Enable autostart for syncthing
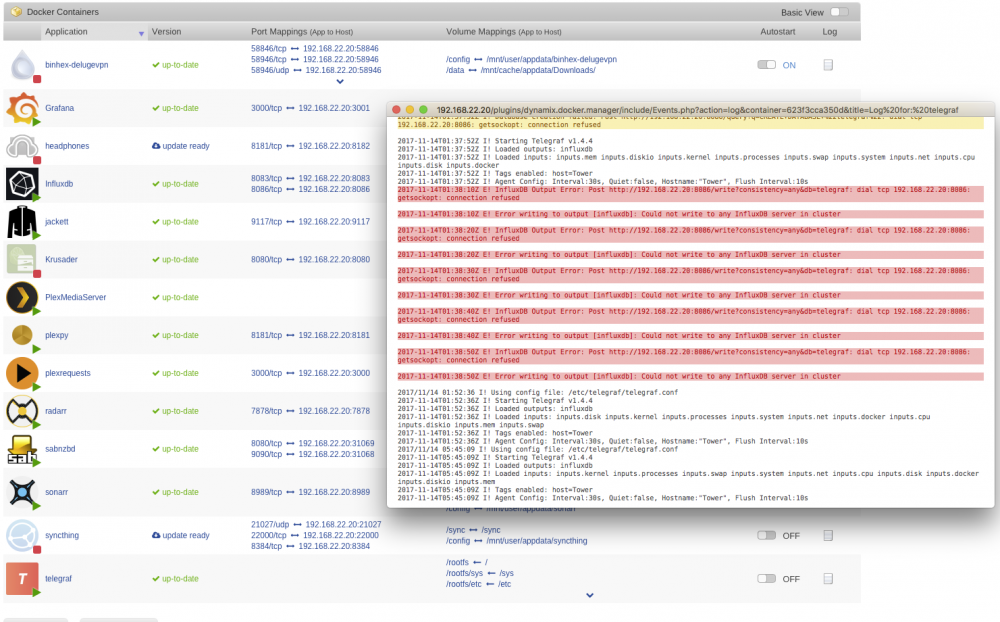Image resolution: width=1000 pixels, height=622 pixels. 767,536
